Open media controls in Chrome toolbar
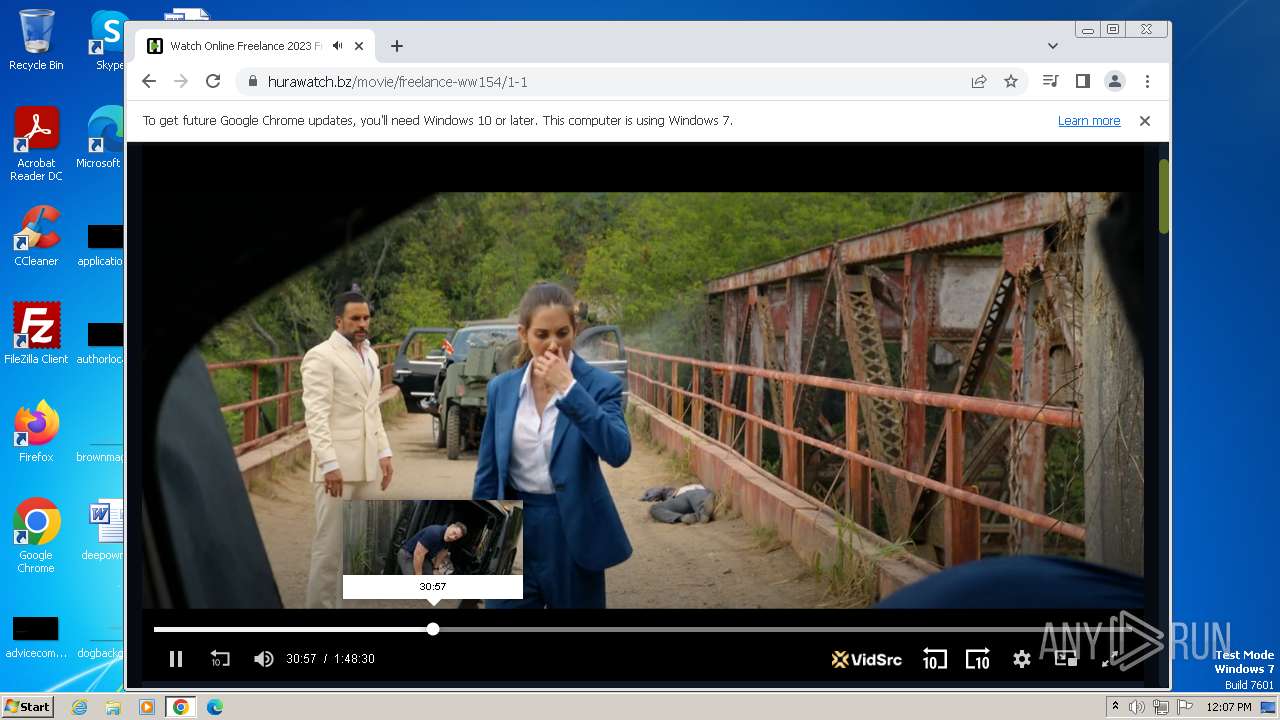This screenshot has width=1280, height=720. (x=1050, y=82)
